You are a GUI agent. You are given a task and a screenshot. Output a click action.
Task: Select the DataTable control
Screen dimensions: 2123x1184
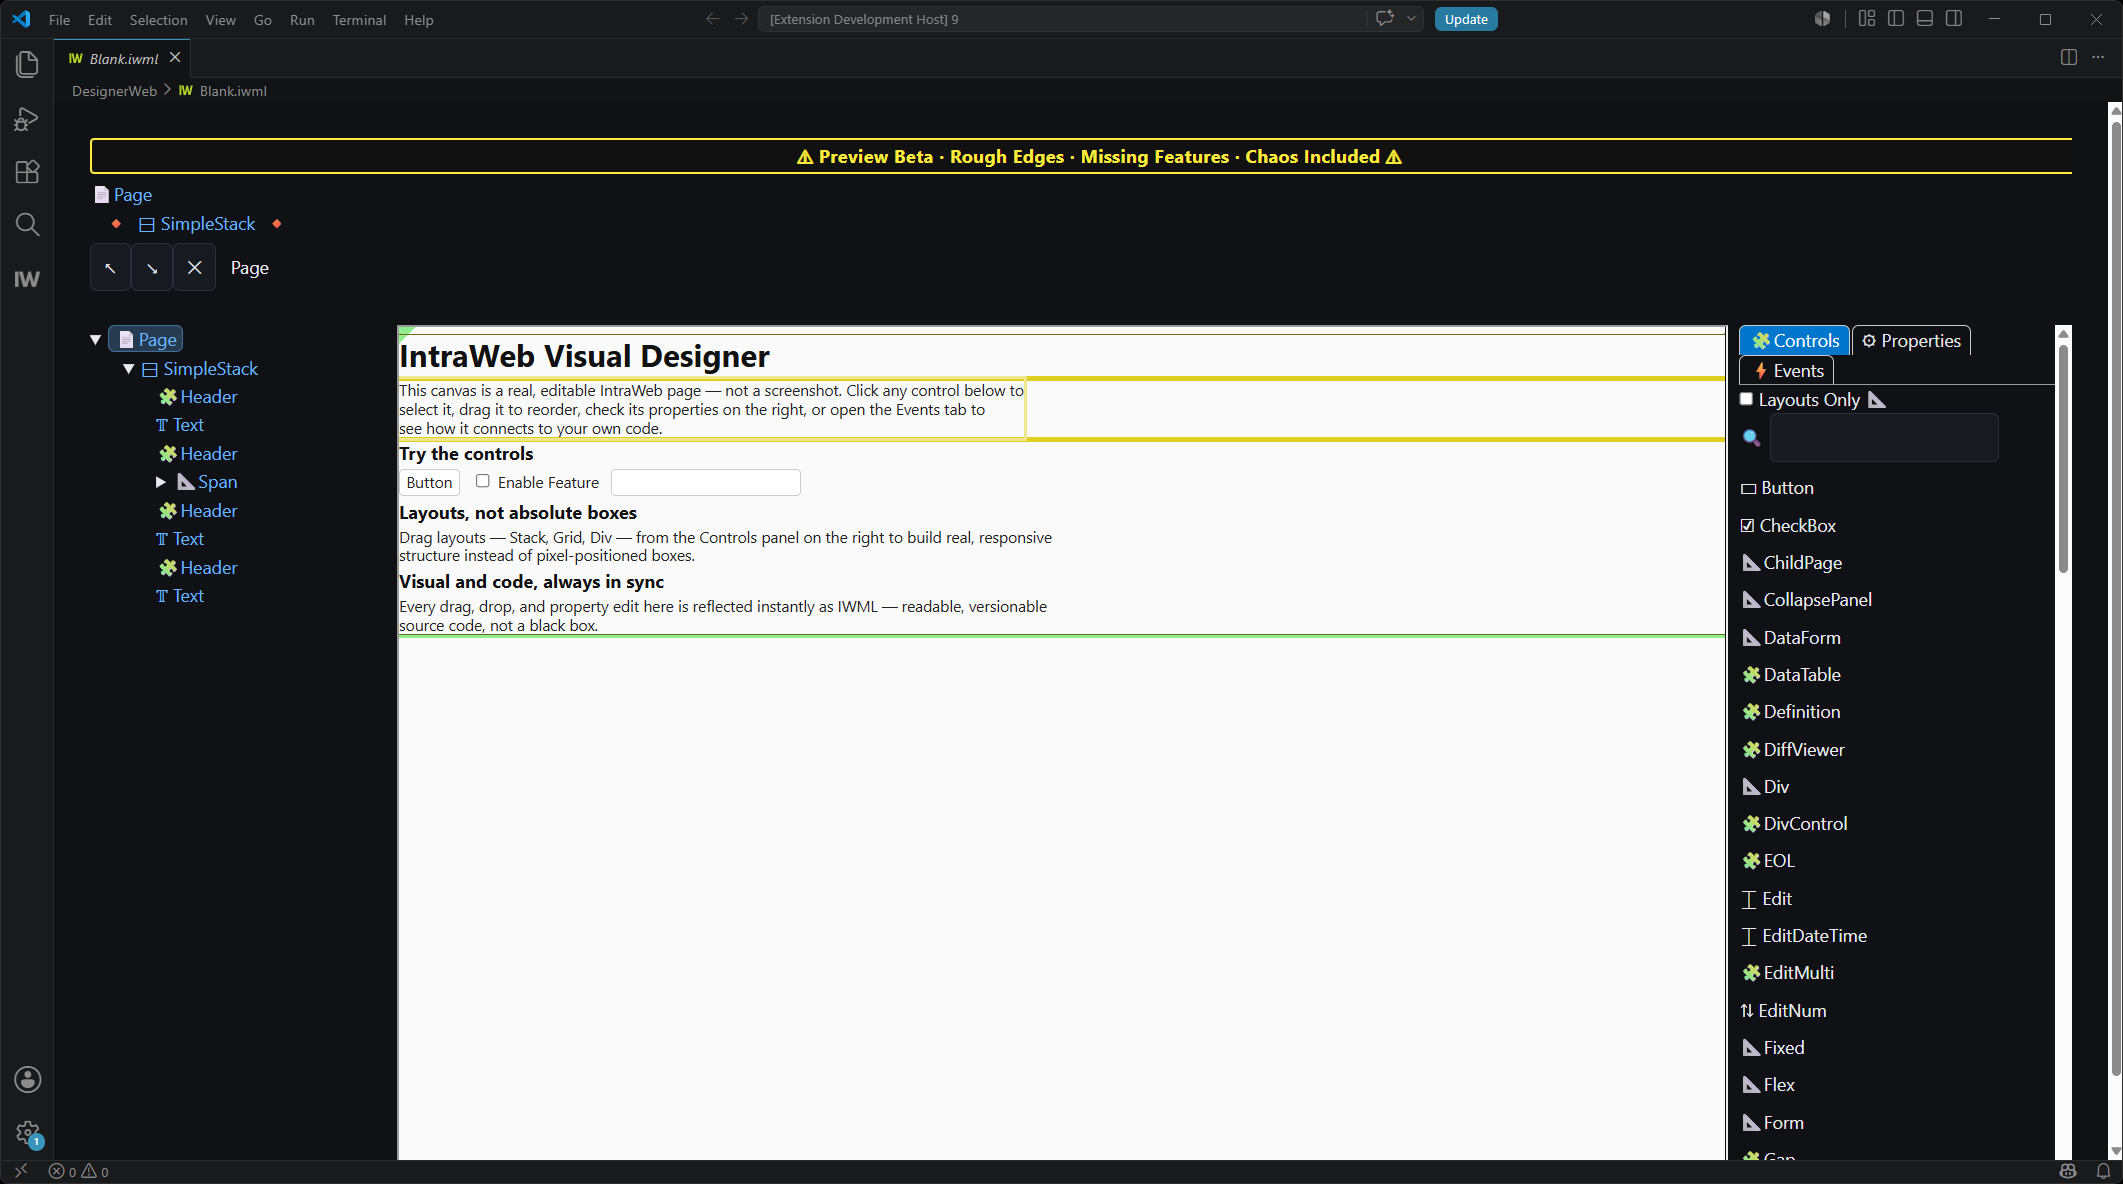(x=1792, y=675)
